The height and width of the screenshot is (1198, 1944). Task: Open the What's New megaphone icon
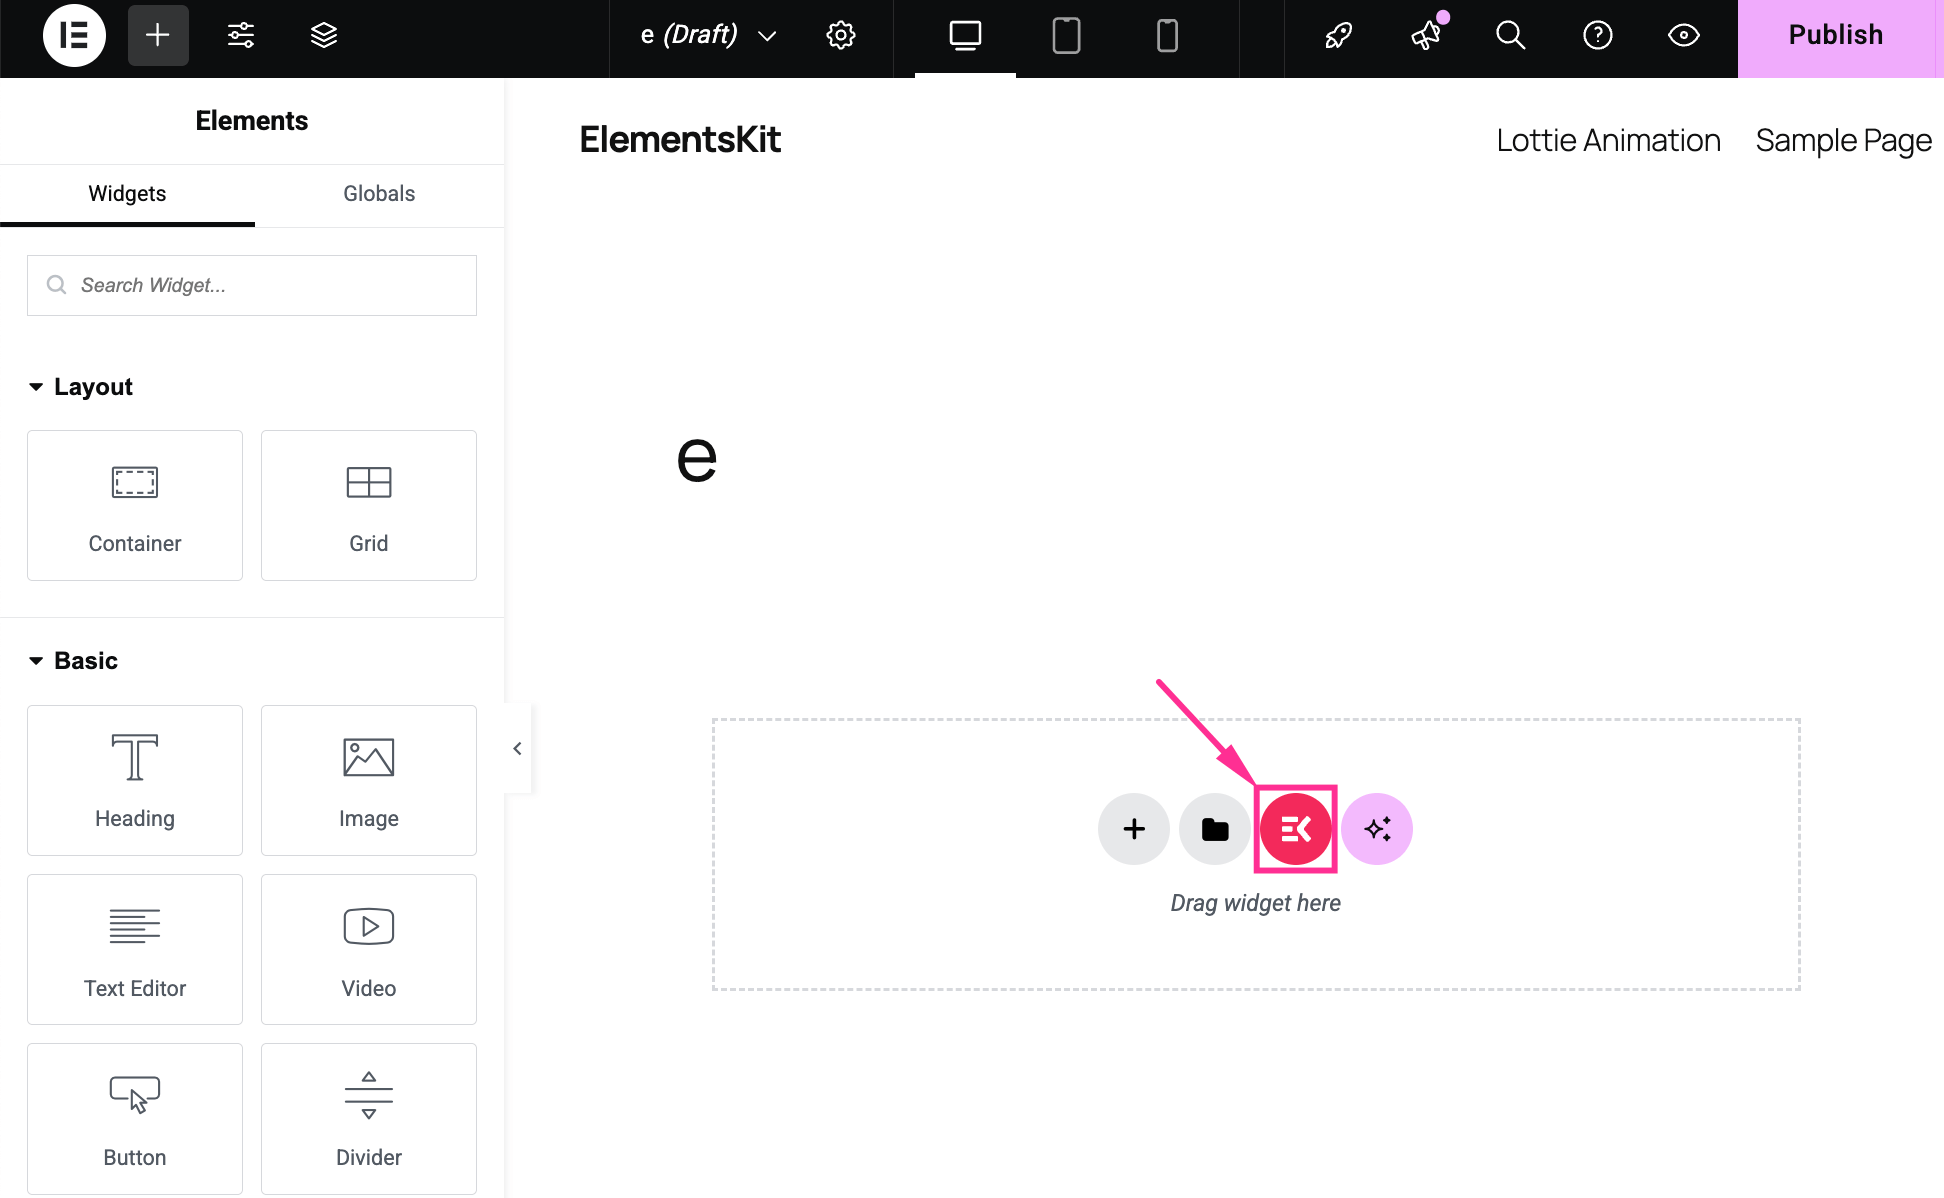[1426, 36]
